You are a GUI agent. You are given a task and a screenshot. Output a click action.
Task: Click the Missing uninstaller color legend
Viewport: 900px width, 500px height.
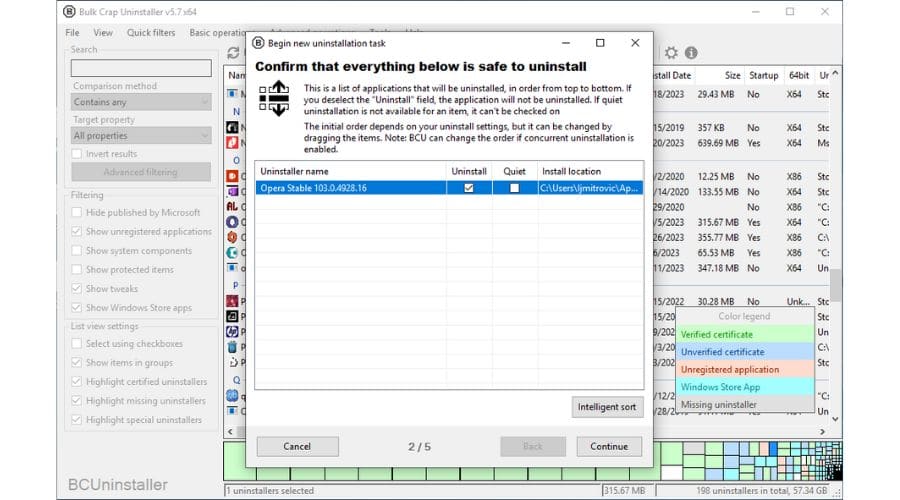(x=745, y=404)
